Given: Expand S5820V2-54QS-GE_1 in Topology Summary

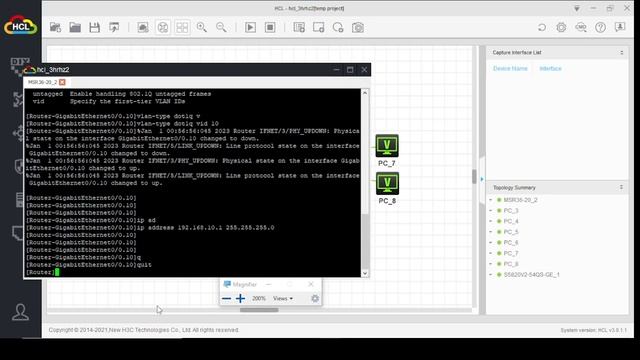Looking at the screenshot, I should [491, 274].
